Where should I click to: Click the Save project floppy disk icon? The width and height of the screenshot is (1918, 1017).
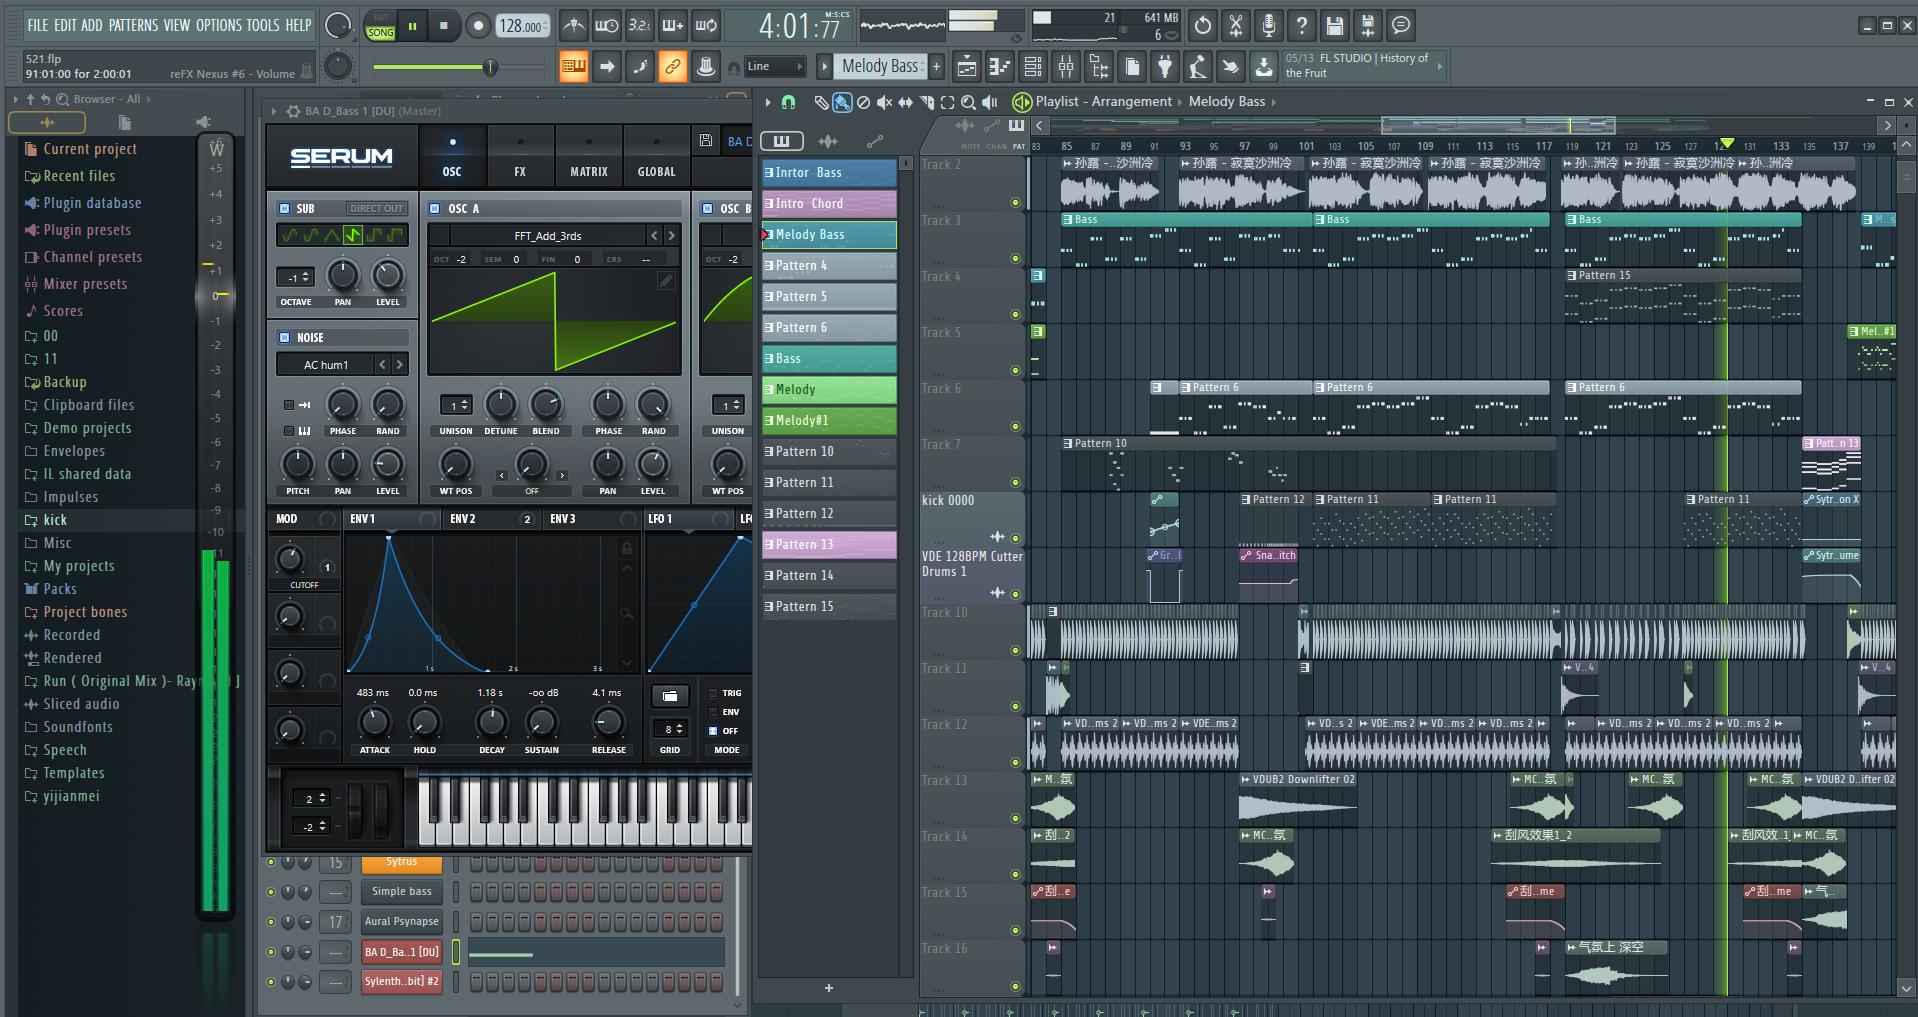(1334, 26)
